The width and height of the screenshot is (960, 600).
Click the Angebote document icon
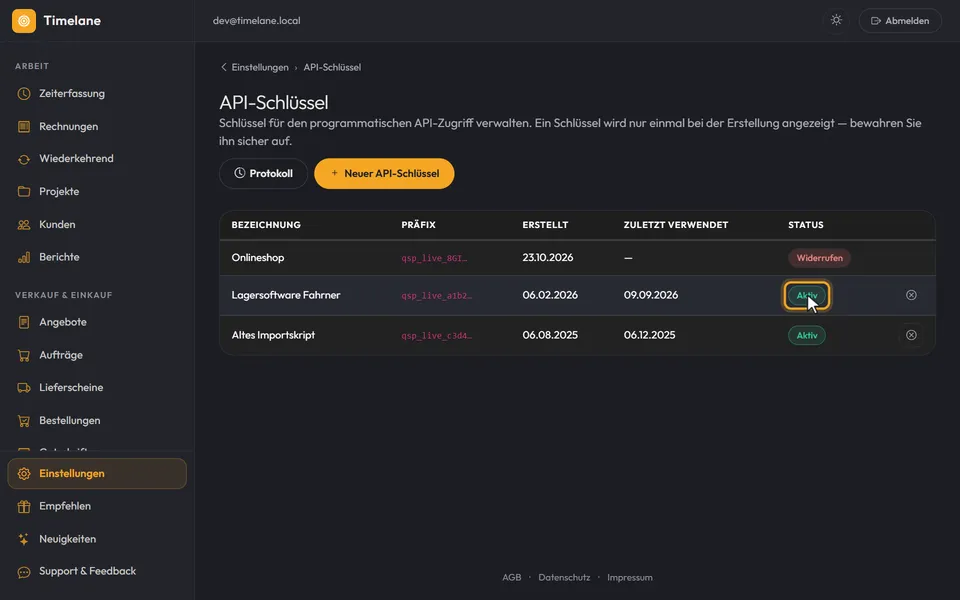point(24,322)
